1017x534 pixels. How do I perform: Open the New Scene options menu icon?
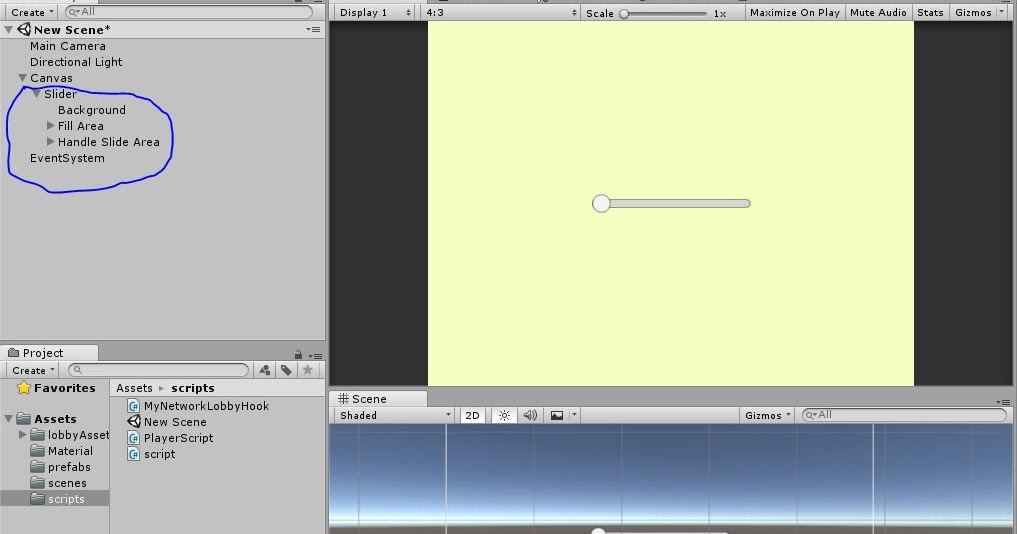tap(314, 29)
